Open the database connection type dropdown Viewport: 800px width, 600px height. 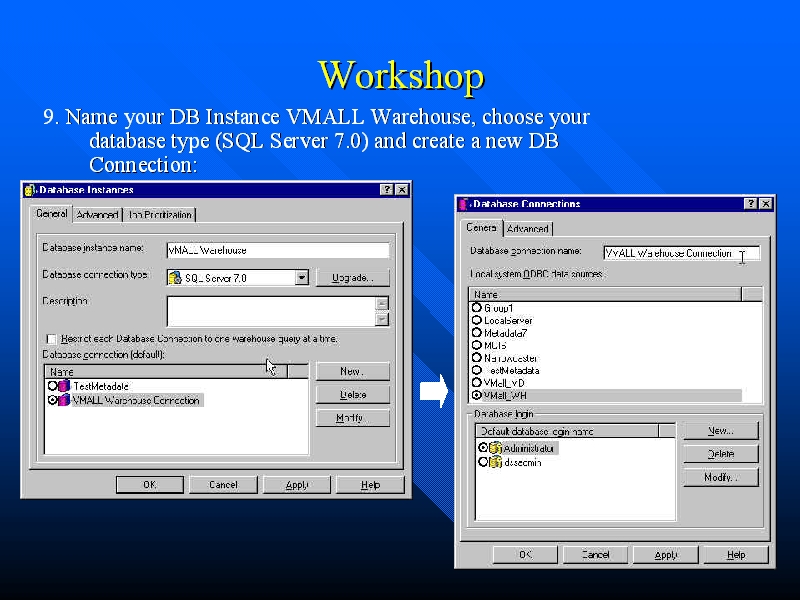pyautogui.click(x=301, y=278)
